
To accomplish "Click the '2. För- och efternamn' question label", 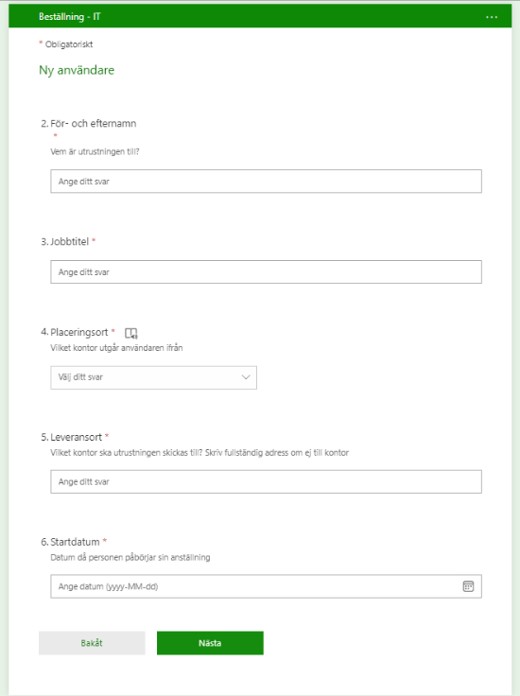I will (89, 123).
